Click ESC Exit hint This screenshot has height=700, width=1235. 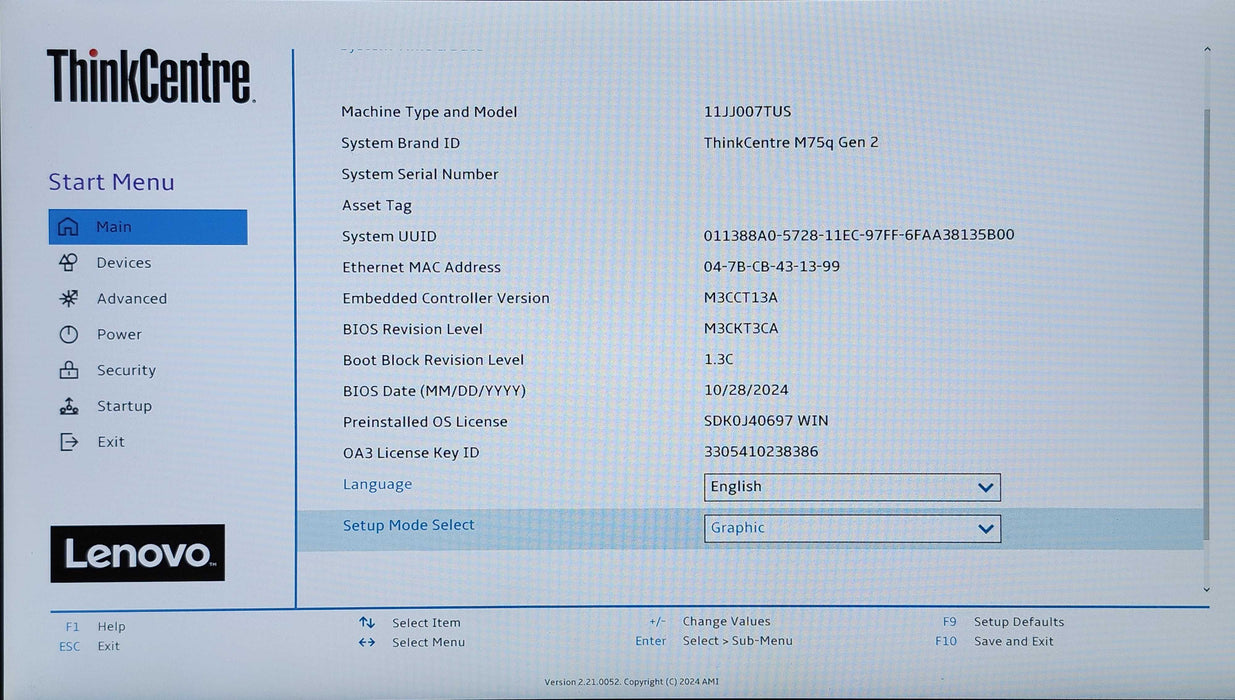tap(89, 646)
